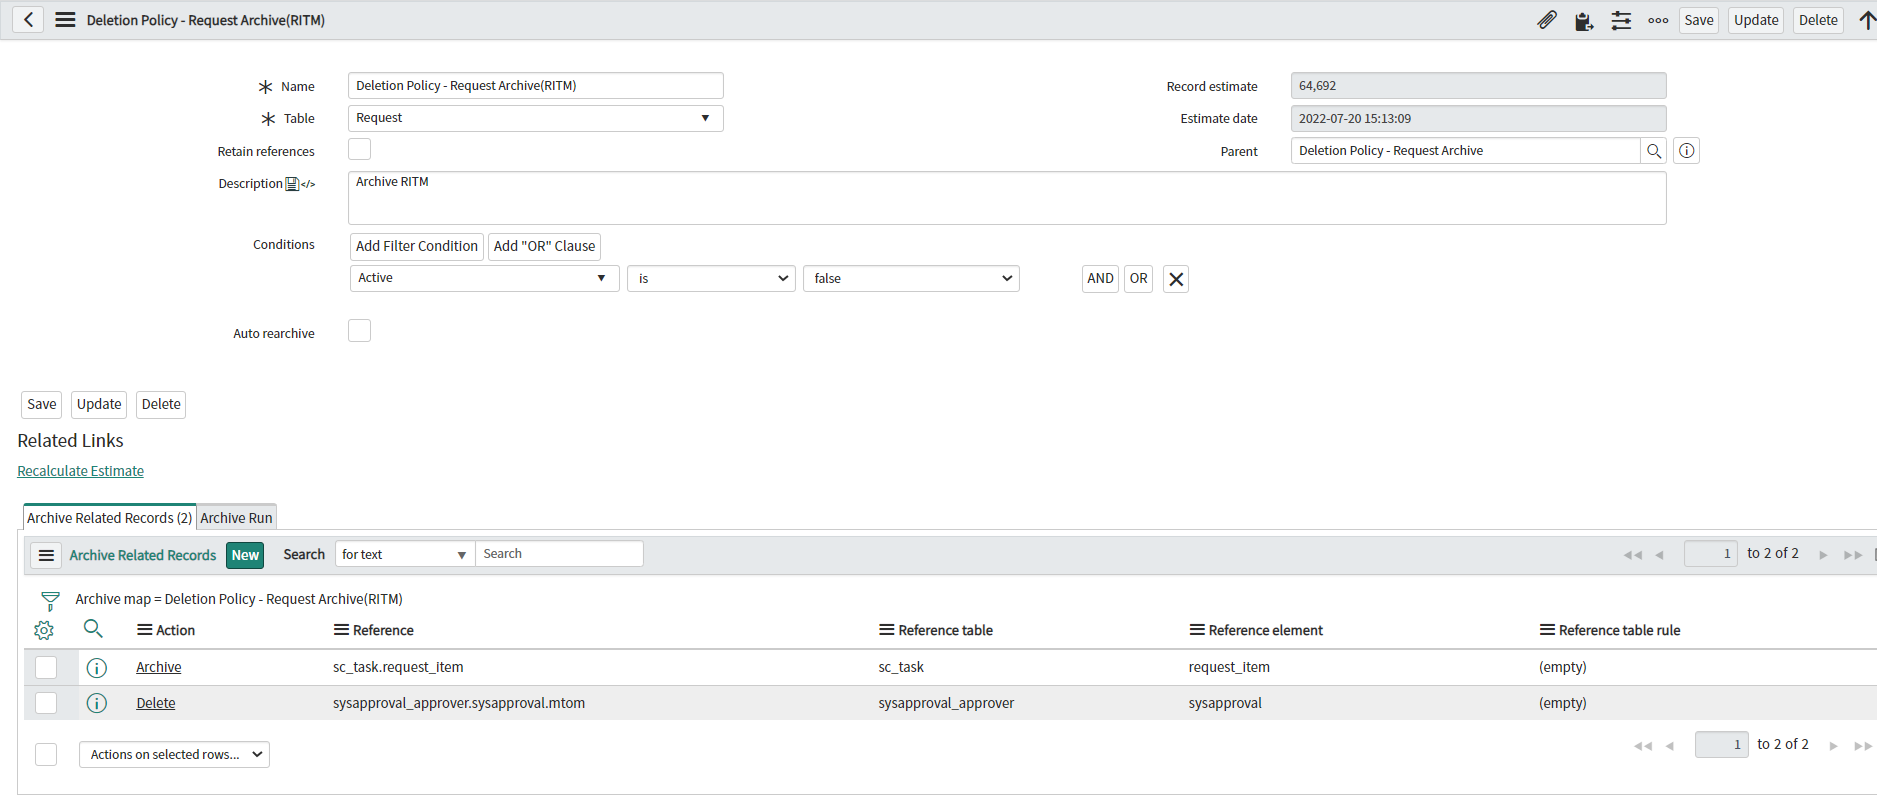Click into the Name input field
This screenshot has height=799, width=1877.
535,86
